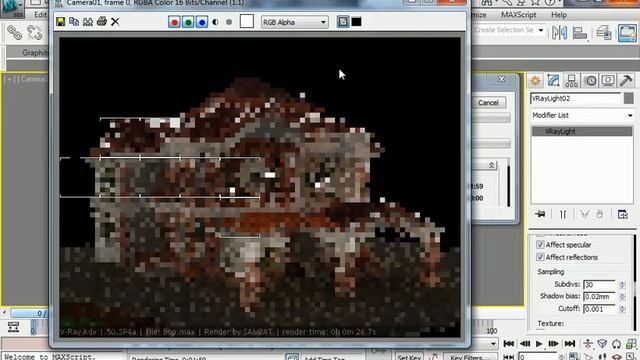Switch to the Graphite modeling tab
The width and height of the screenshot is (640, 360).
pos(35,53)
